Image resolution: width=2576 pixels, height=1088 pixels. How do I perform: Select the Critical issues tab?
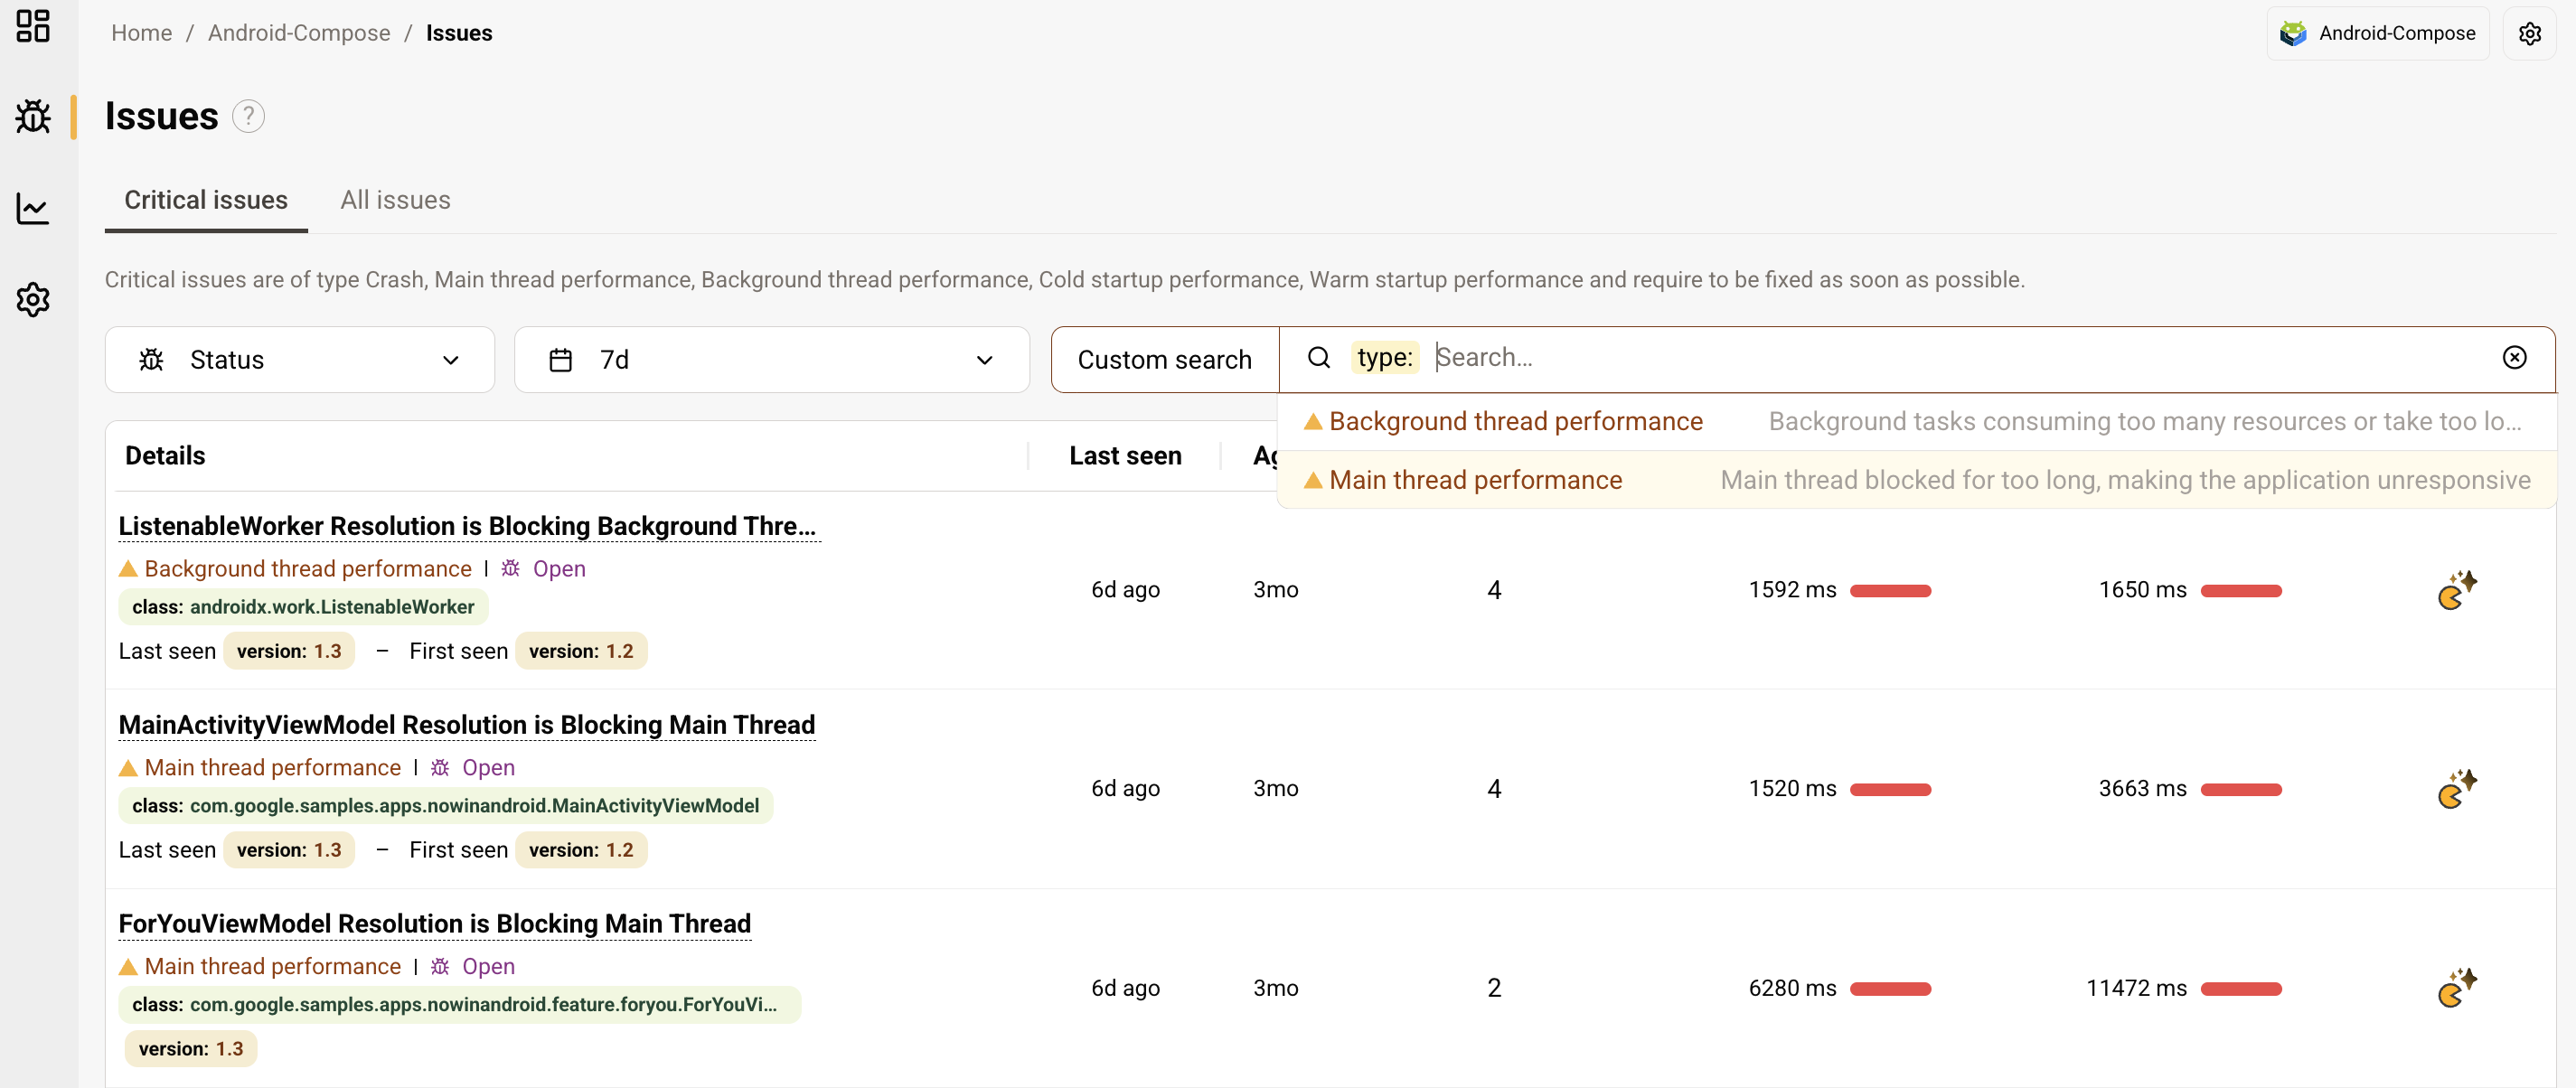206,200
